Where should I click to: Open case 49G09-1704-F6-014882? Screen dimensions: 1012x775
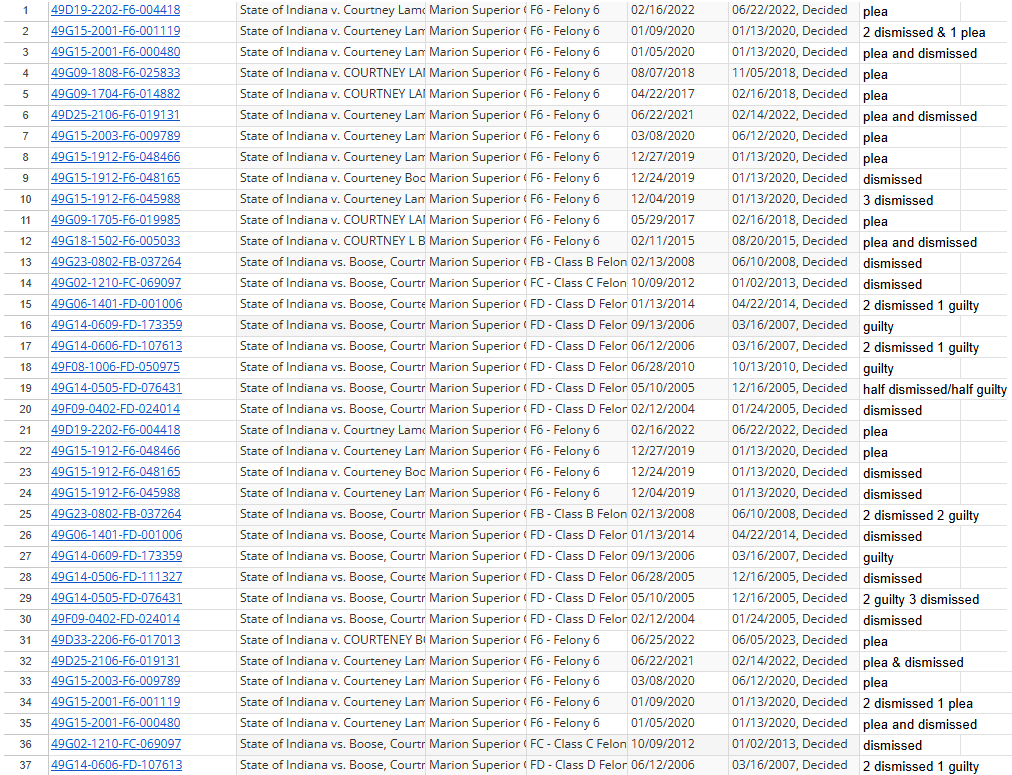coord(115,94)
